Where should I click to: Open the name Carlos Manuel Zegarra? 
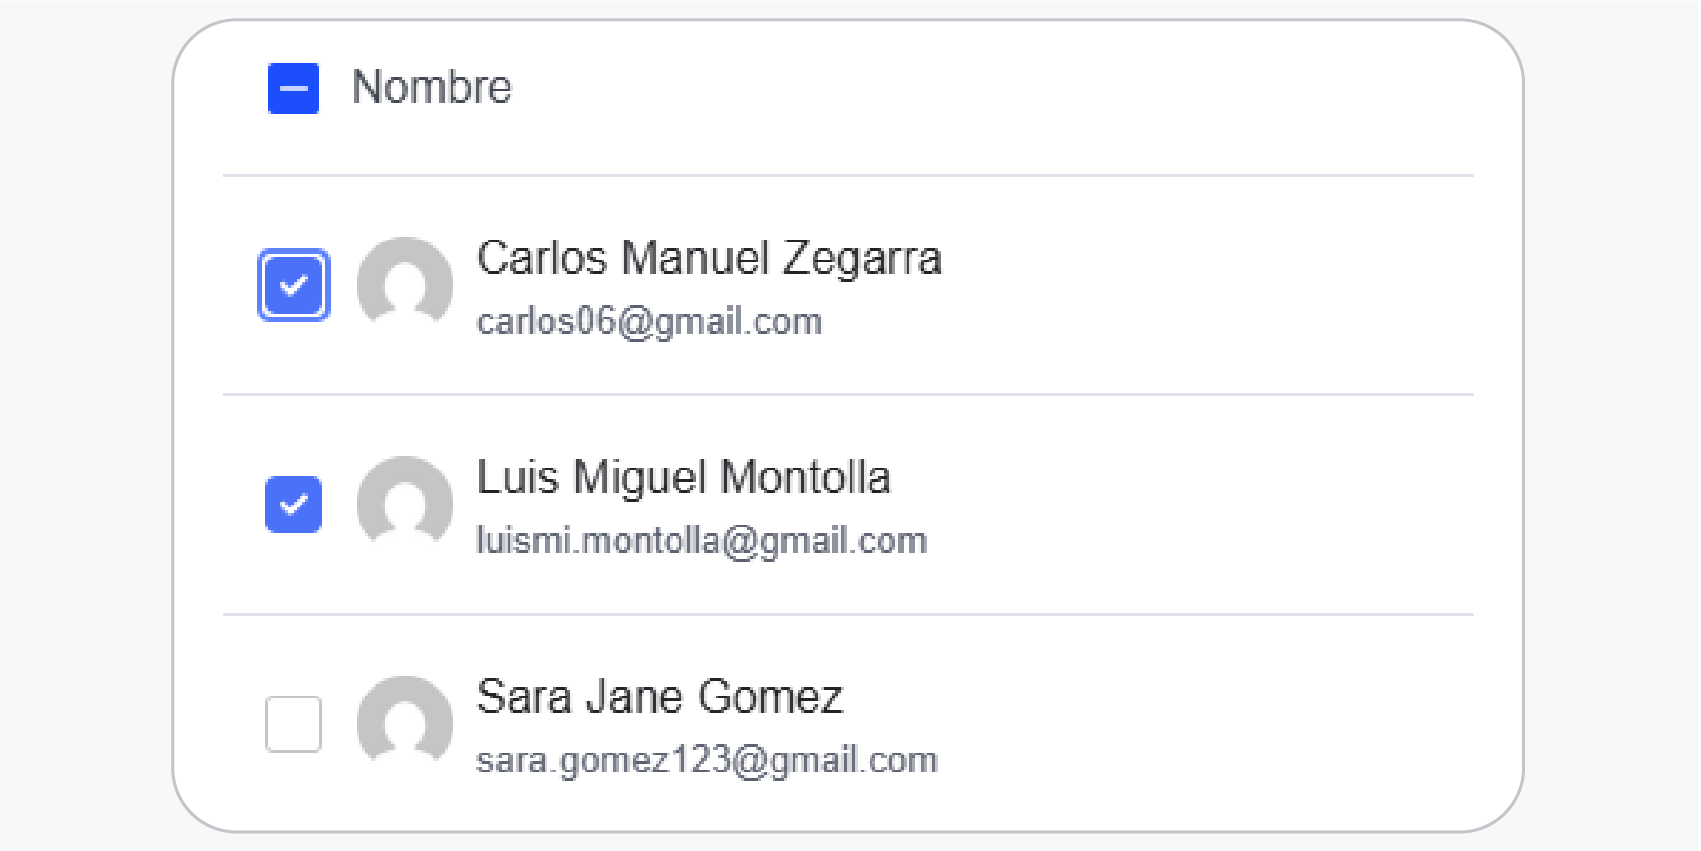[x=708, y=258]
